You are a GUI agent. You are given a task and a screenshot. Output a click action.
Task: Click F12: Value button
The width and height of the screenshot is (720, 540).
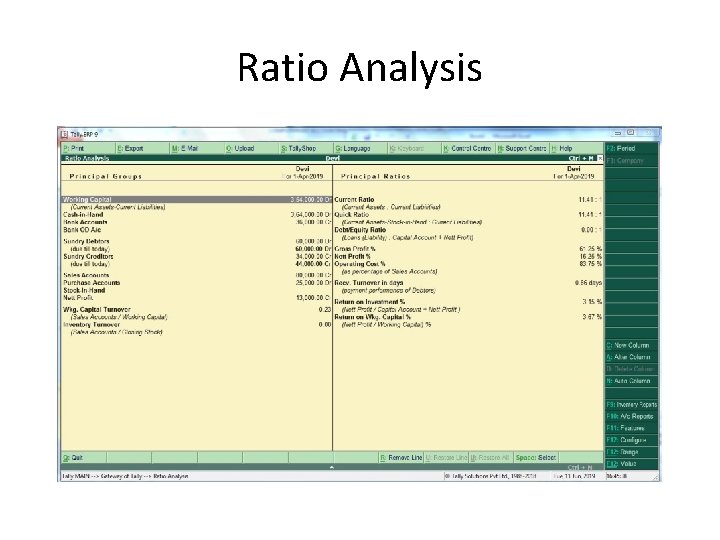point(631,464)
